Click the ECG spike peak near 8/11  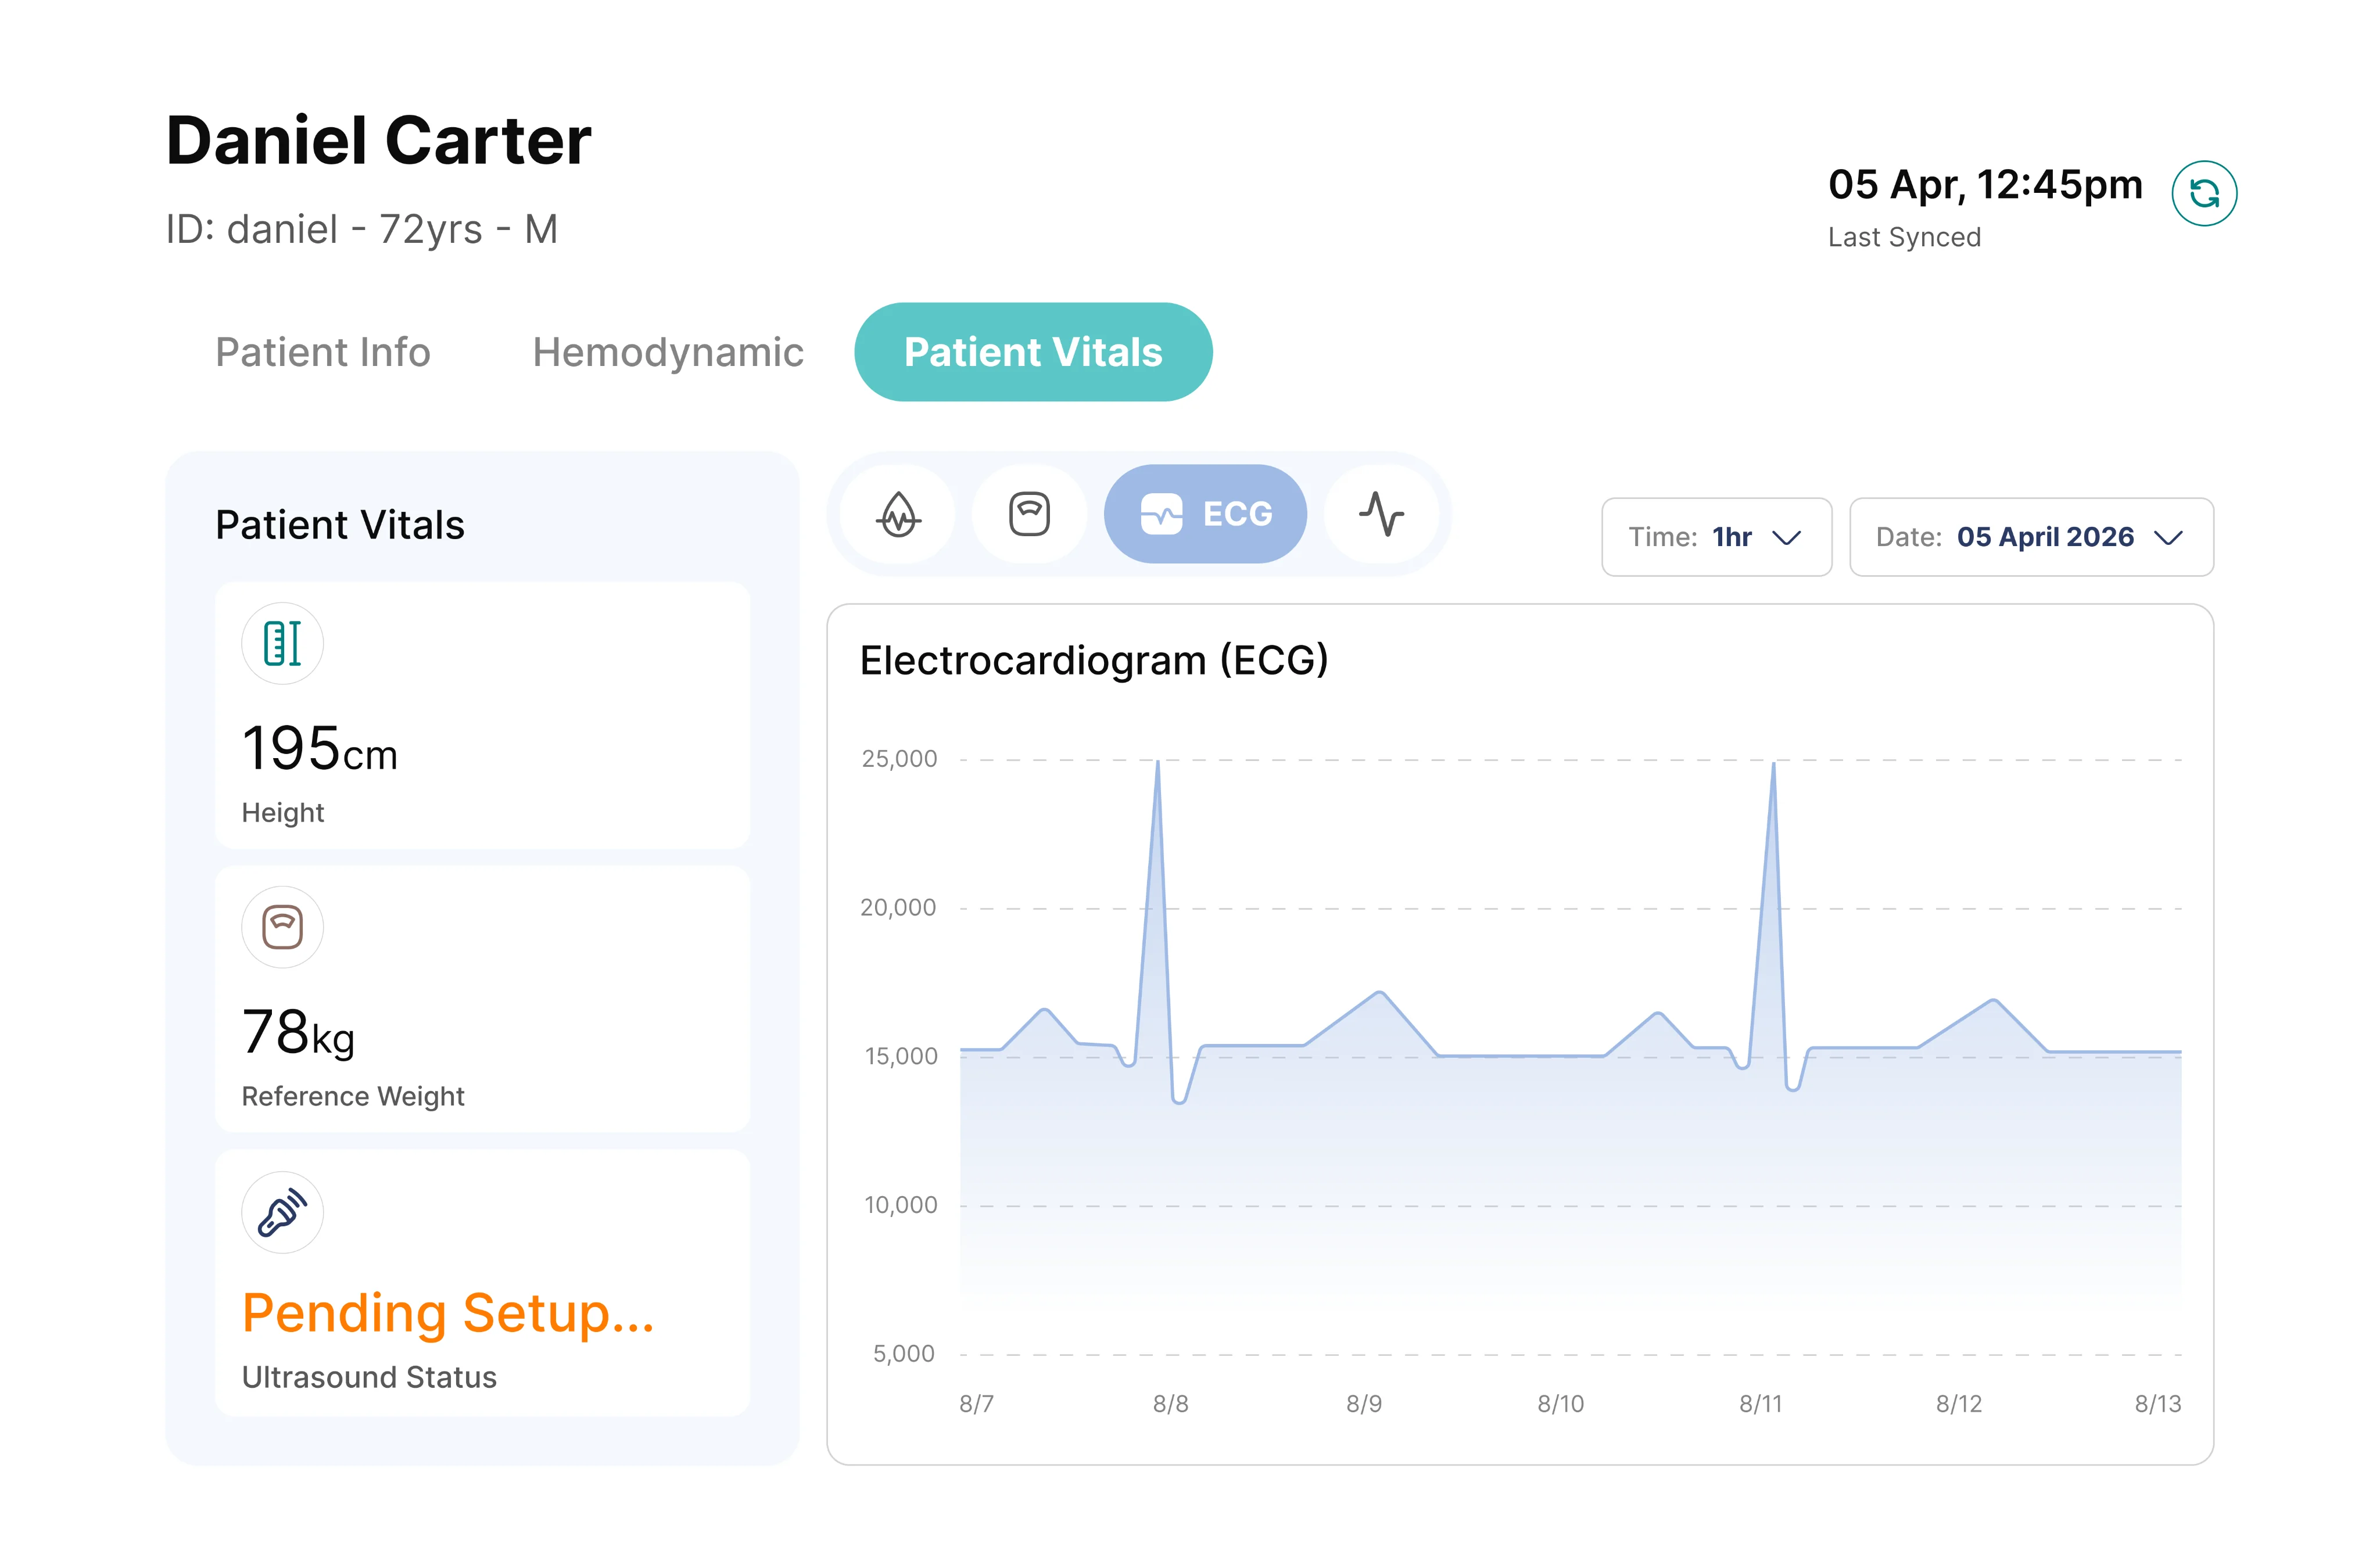click(1774, 765)
